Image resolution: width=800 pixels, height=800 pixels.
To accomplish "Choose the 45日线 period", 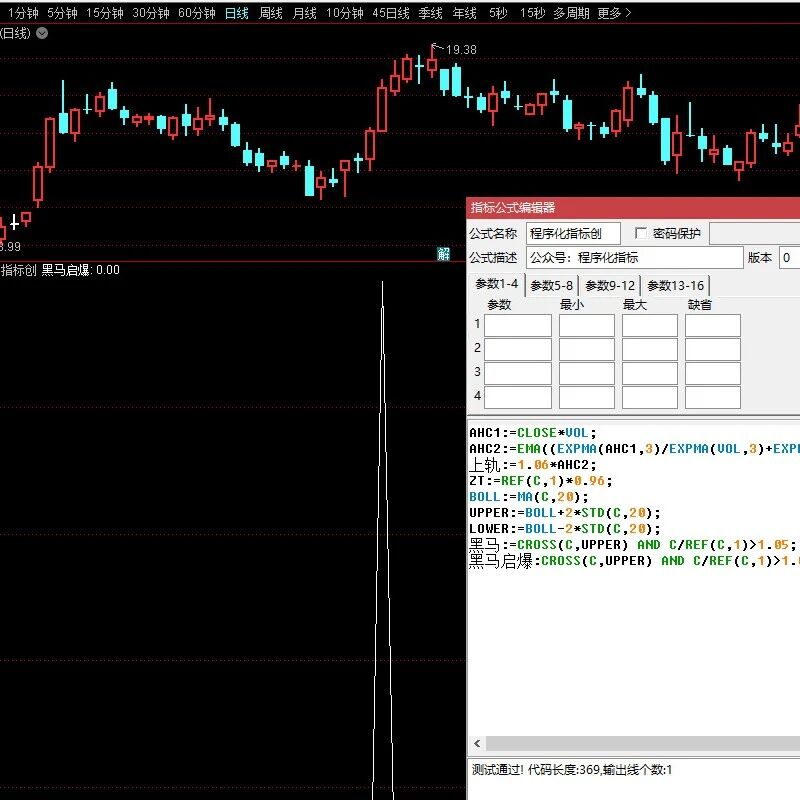I will (x=391, y=13).
